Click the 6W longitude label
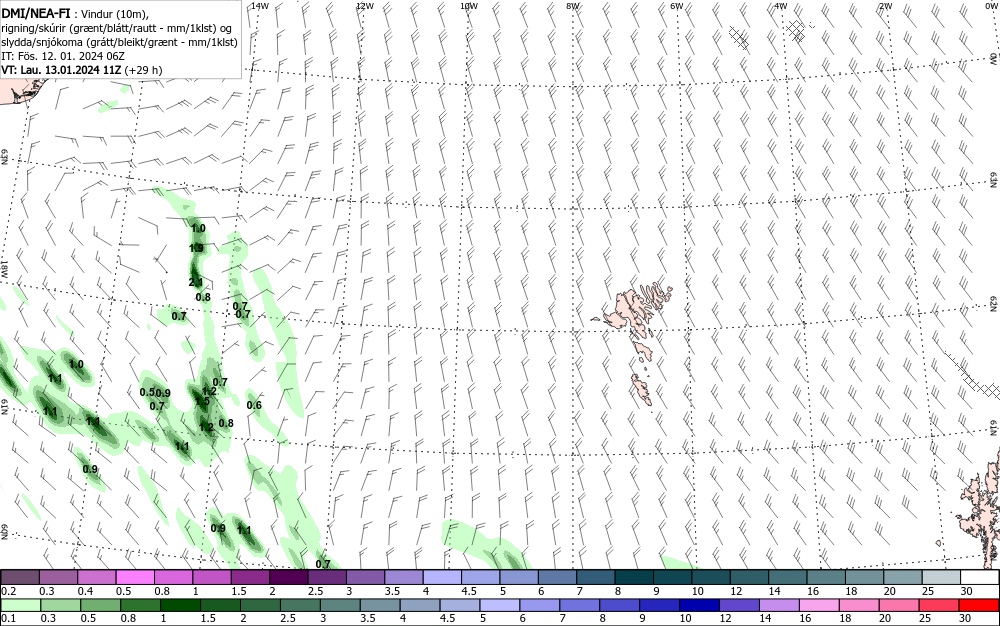 pos(677,6)
